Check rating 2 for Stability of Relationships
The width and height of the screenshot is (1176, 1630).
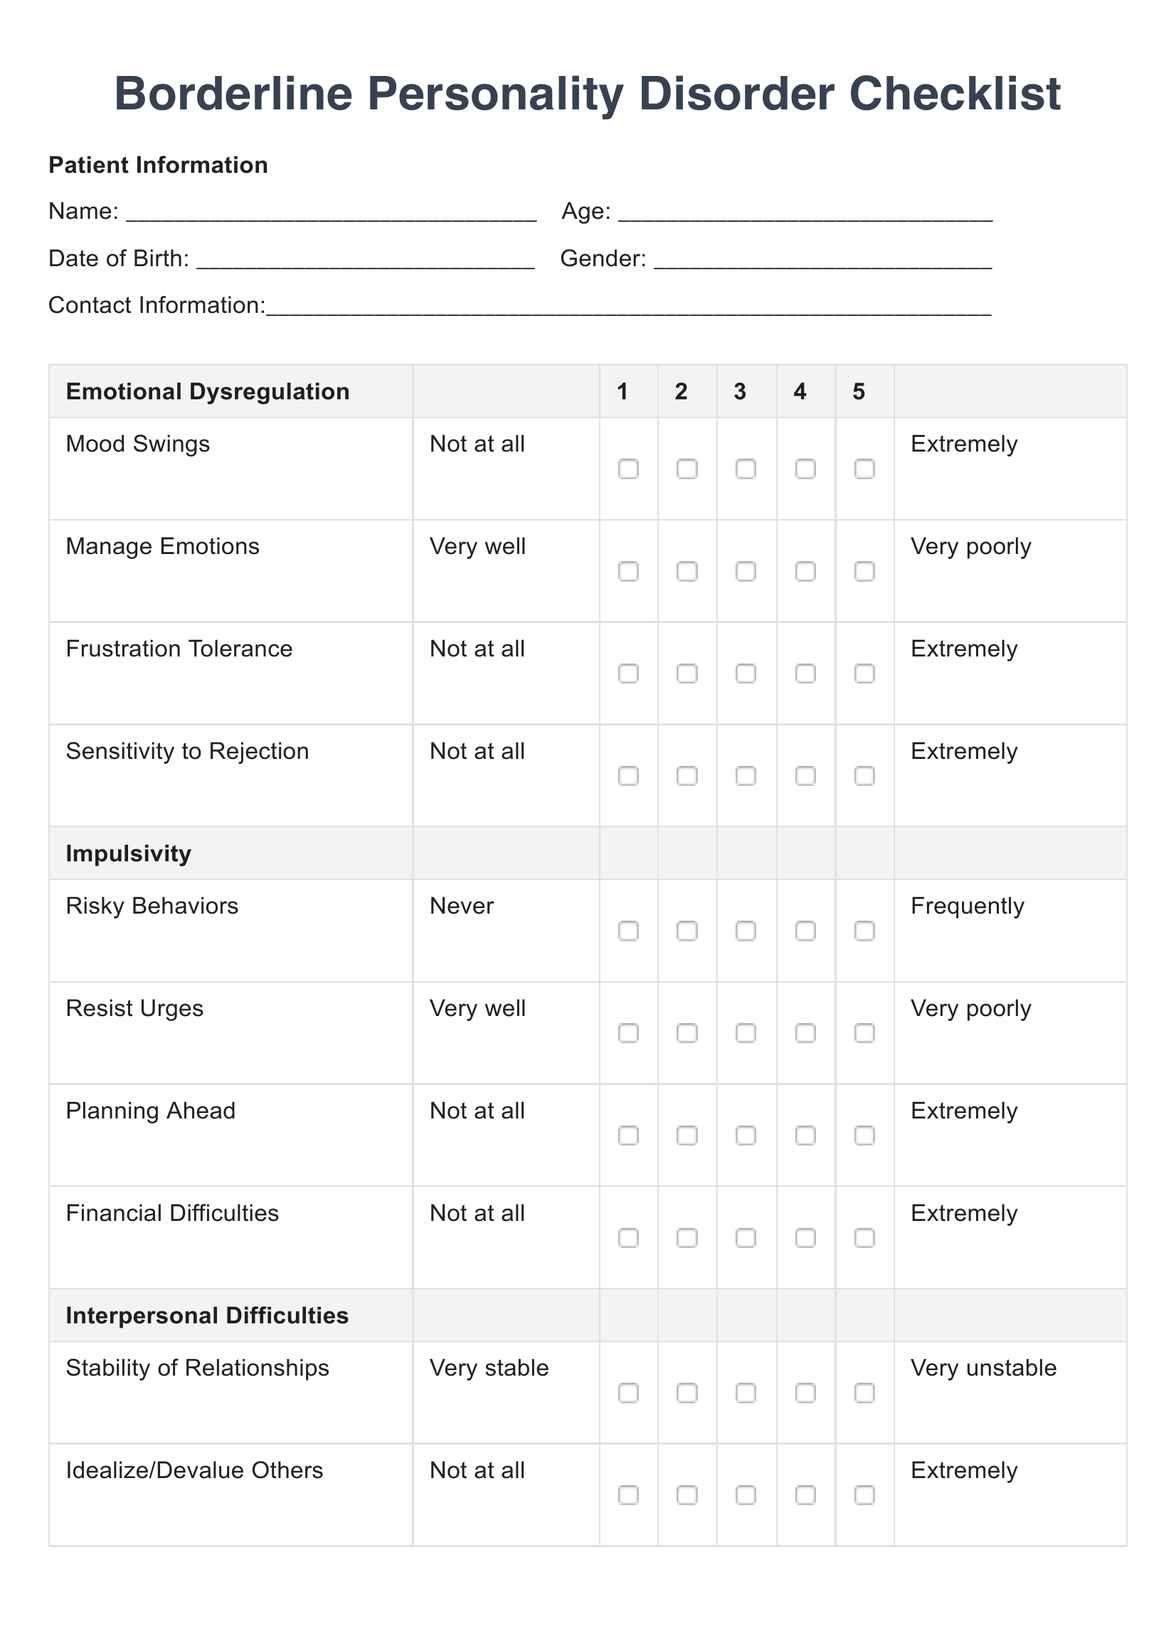687,1393
